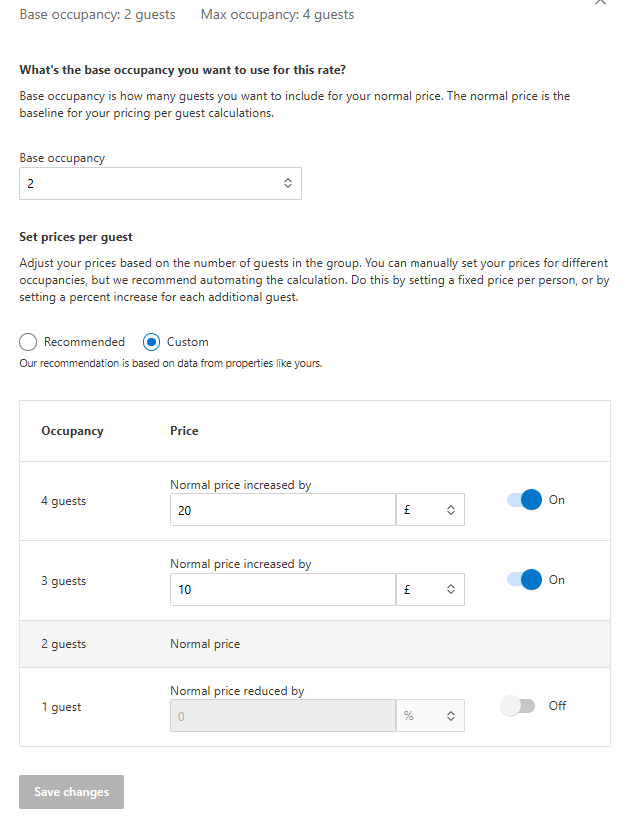Open percent unit dropdown for 1 guest

(x=430, y=716)
